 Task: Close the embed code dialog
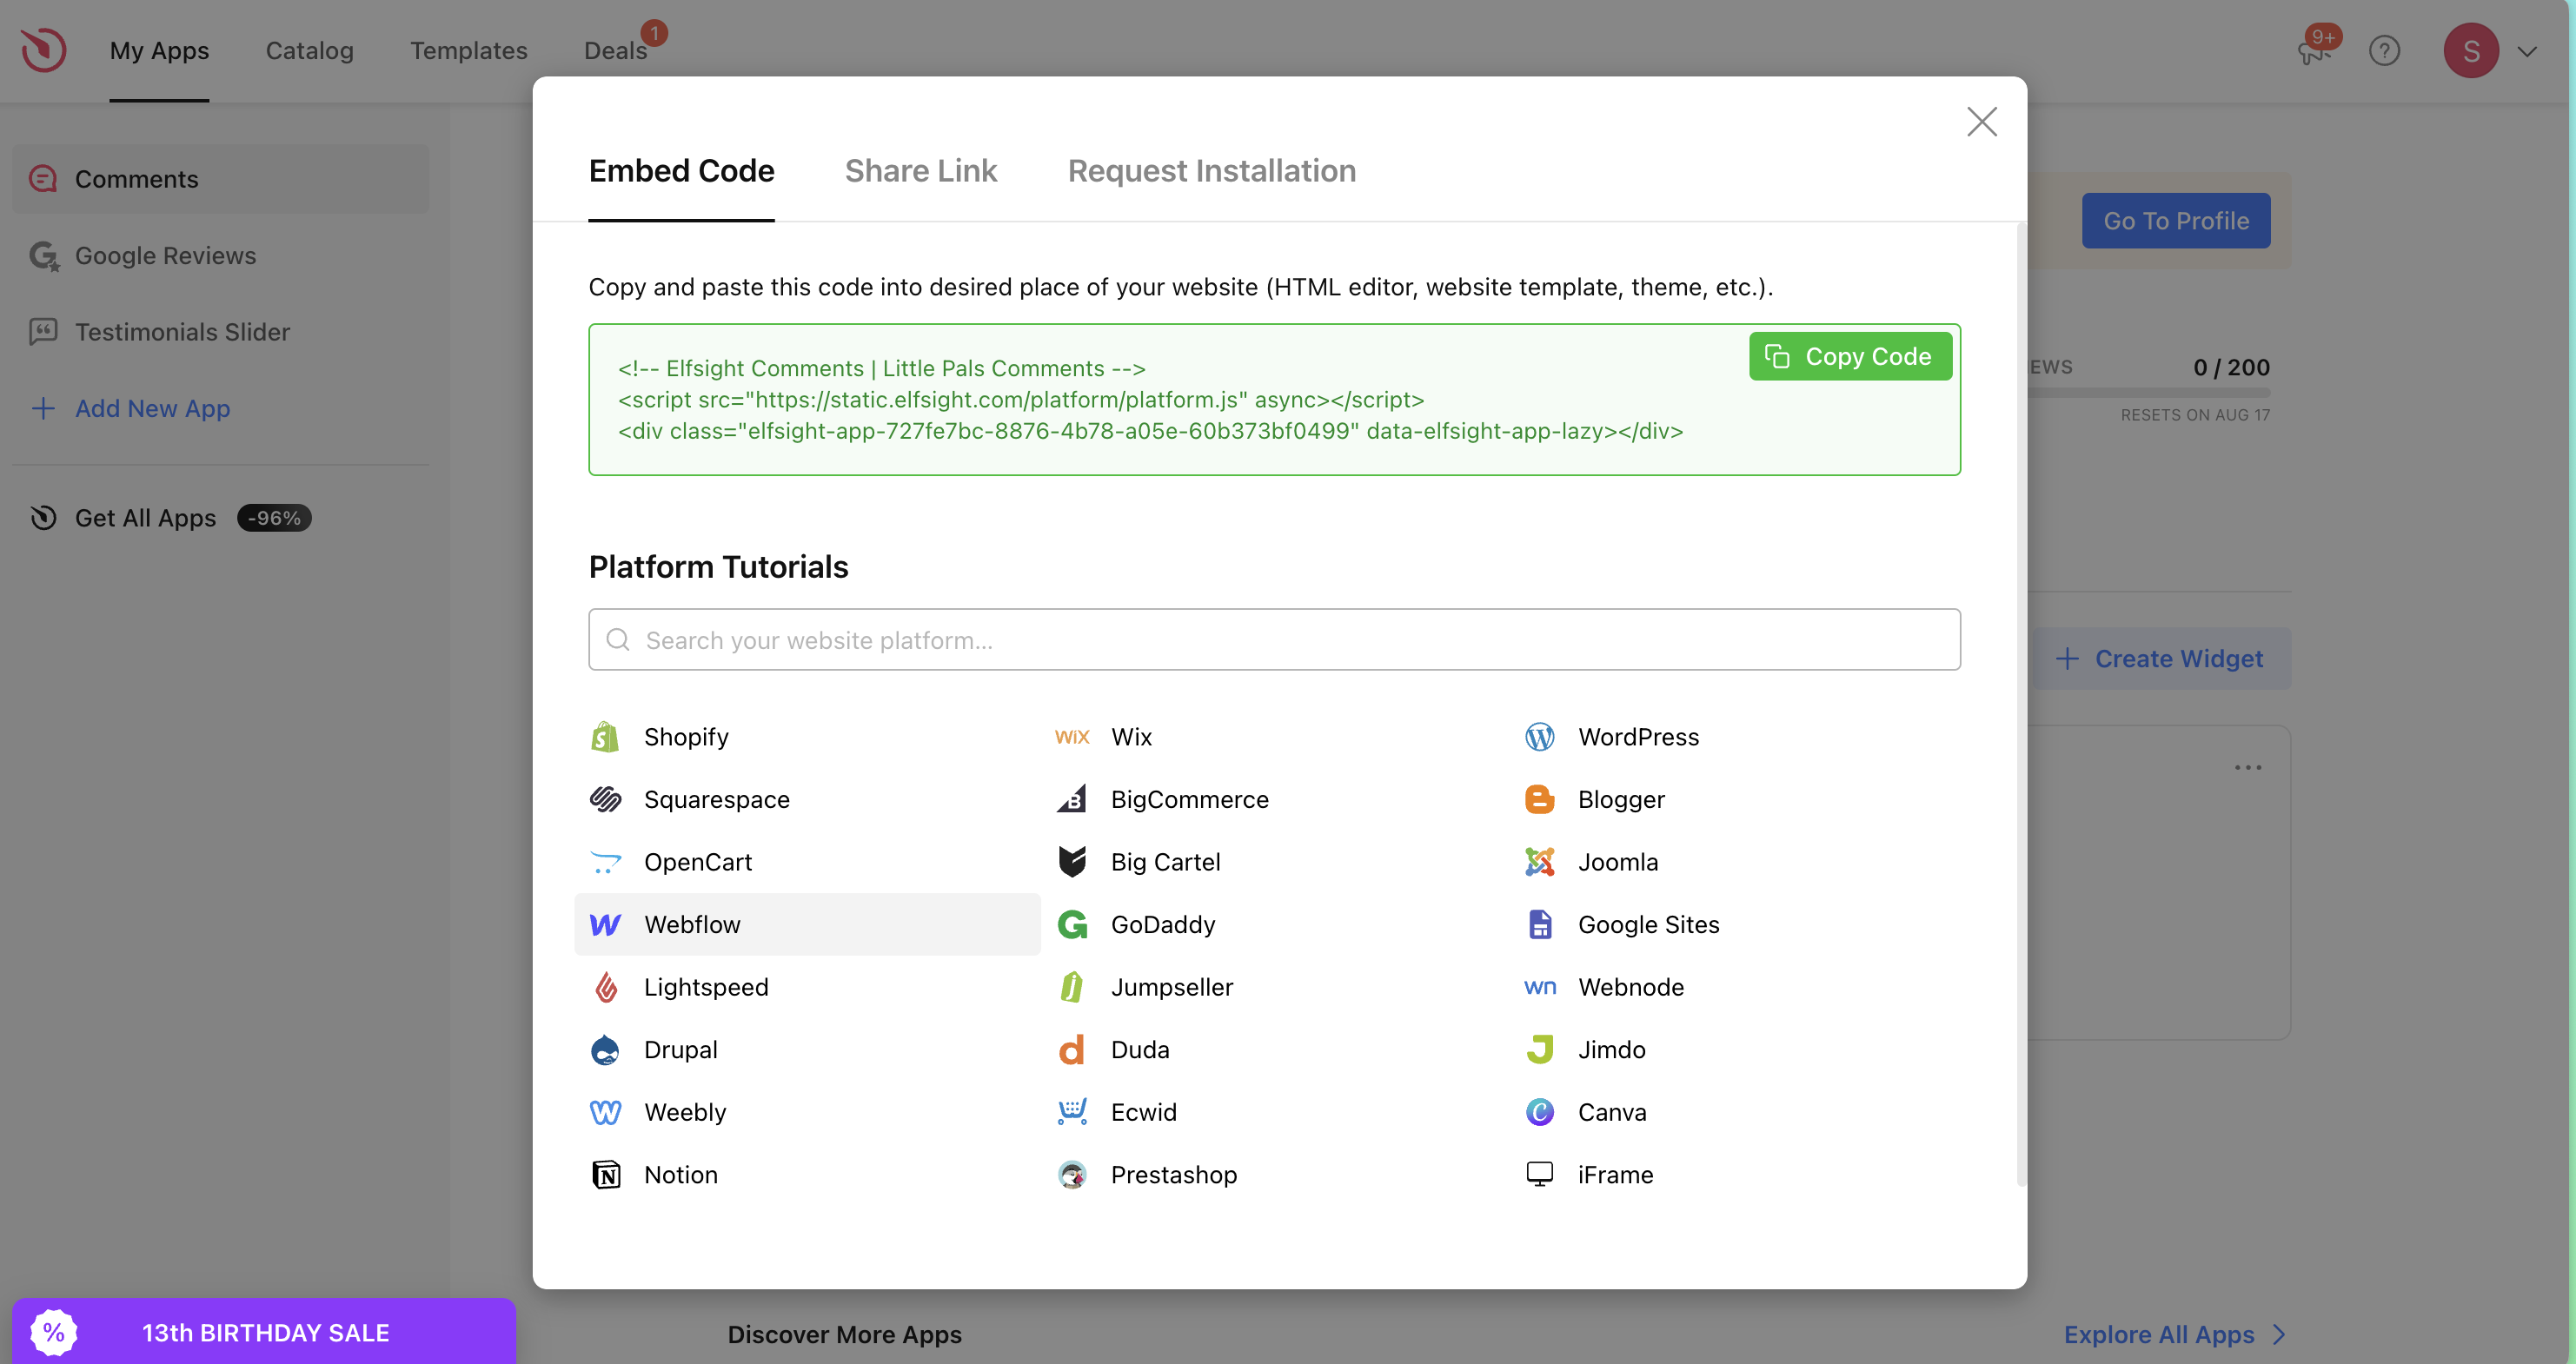[x=1981, y=122]
